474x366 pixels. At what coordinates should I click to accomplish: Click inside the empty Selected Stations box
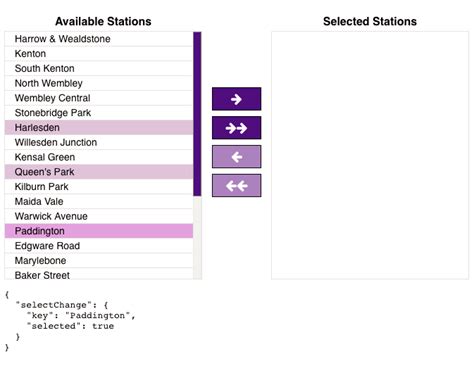click(370, 155)
